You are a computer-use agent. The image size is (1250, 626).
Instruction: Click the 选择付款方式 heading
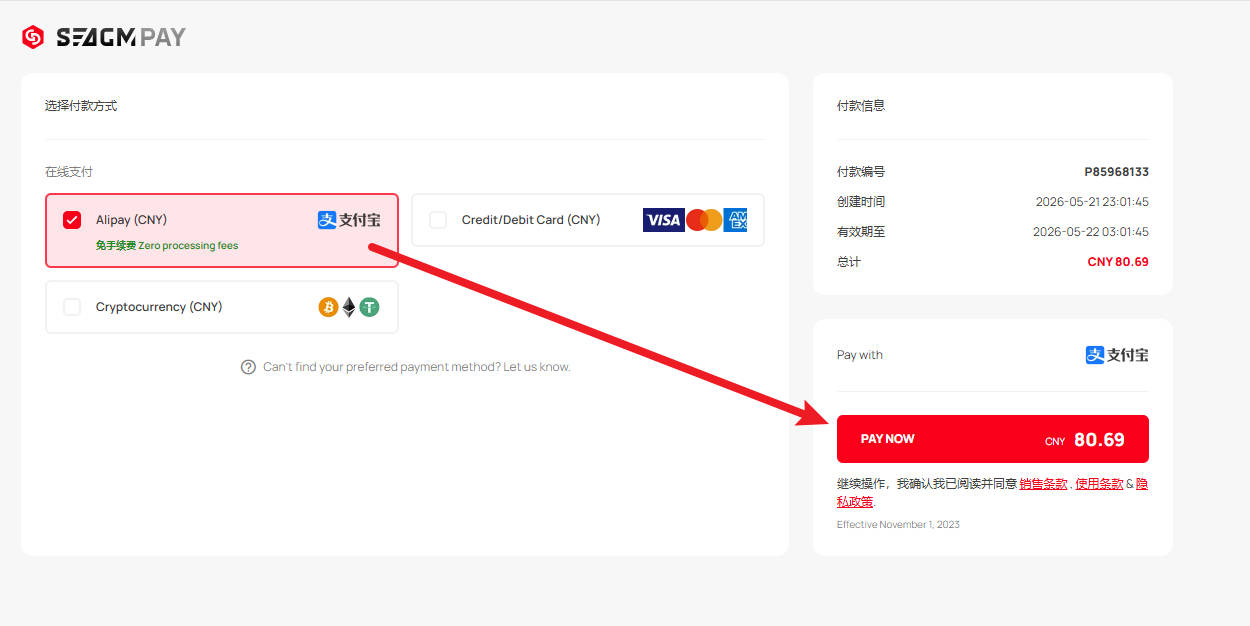(81, 106)
